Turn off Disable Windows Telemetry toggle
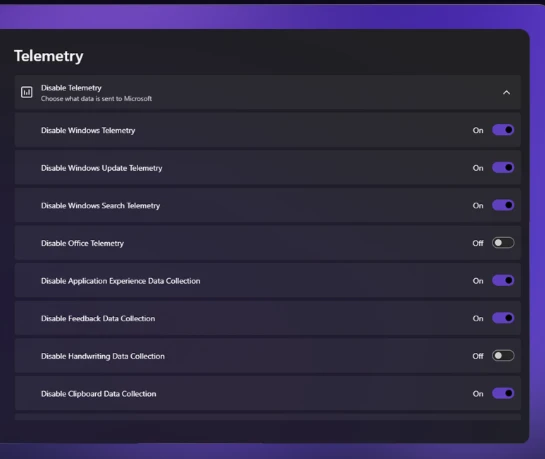The image size is (545, 459). [x=503, y=130]
